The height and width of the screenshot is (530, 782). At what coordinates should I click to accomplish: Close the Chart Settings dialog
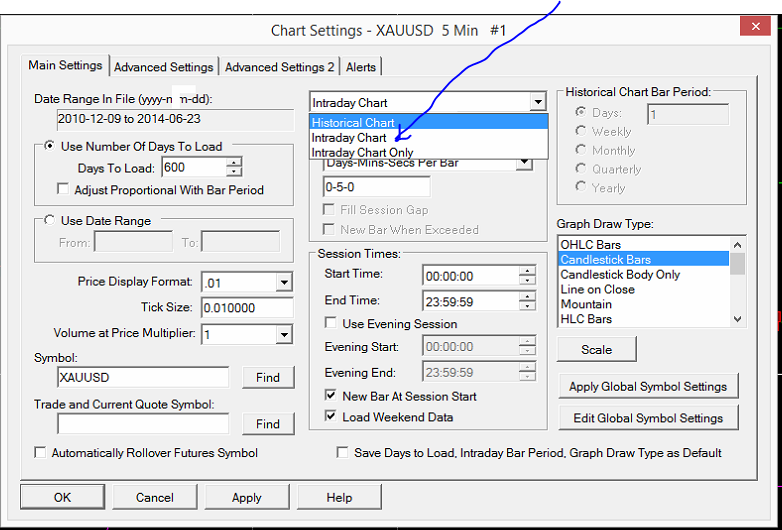click(x=756, y=26)
